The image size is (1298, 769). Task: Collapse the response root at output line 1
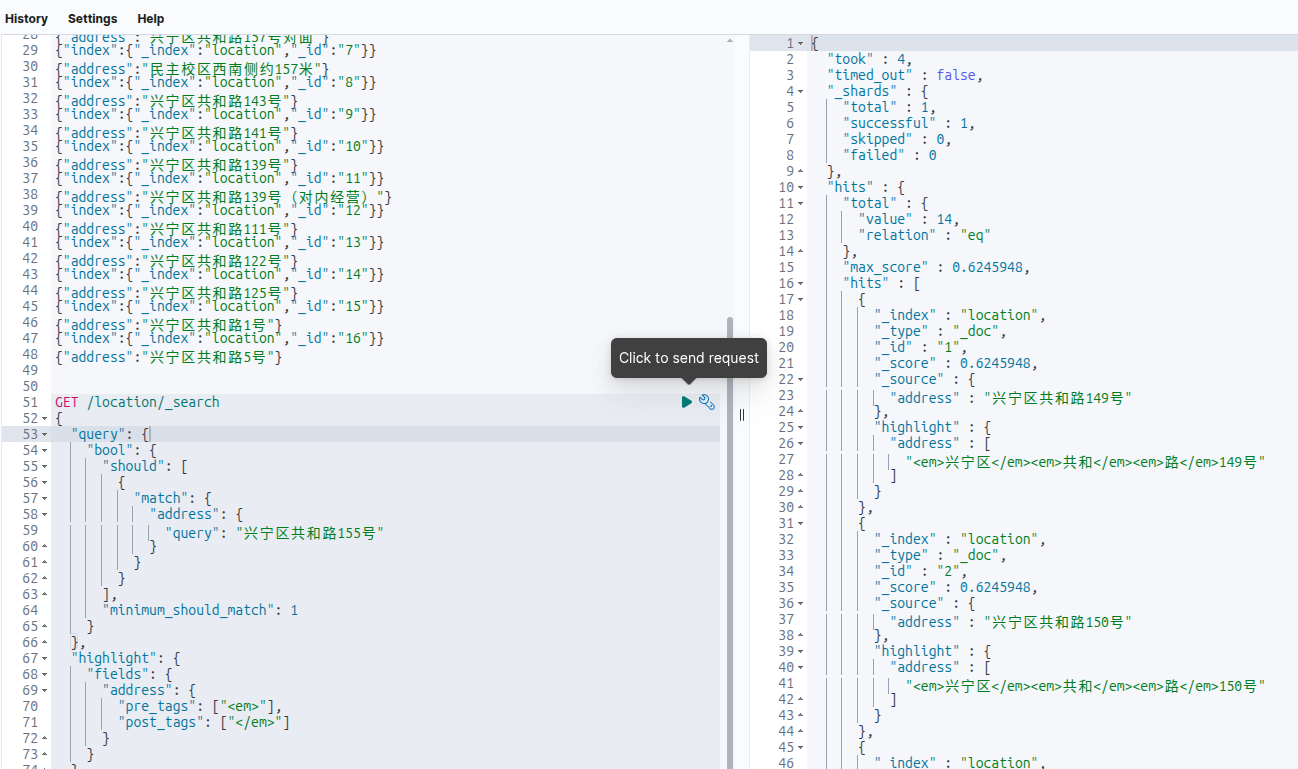click(x=800, y=43)
